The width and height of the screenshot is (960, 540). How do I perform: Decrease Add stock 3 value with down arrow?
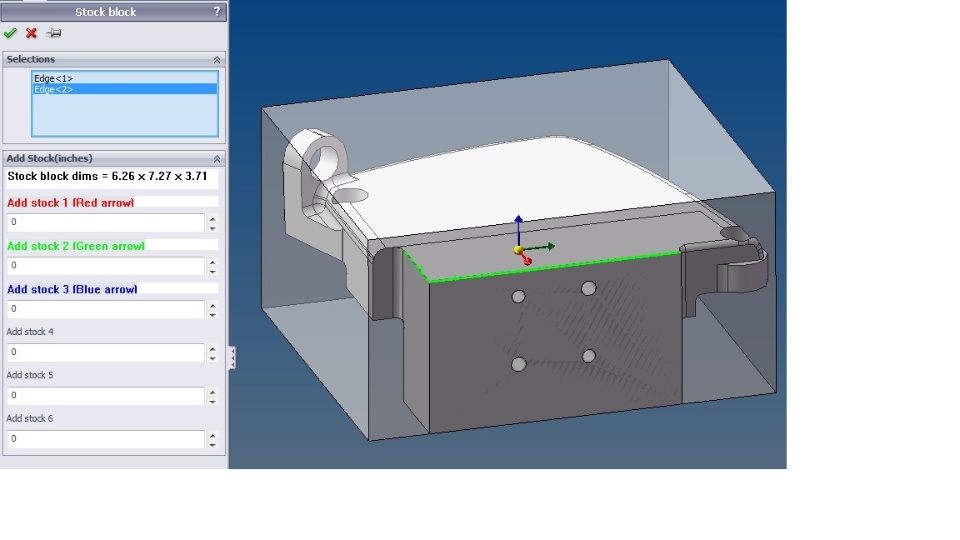click(212, 315)
